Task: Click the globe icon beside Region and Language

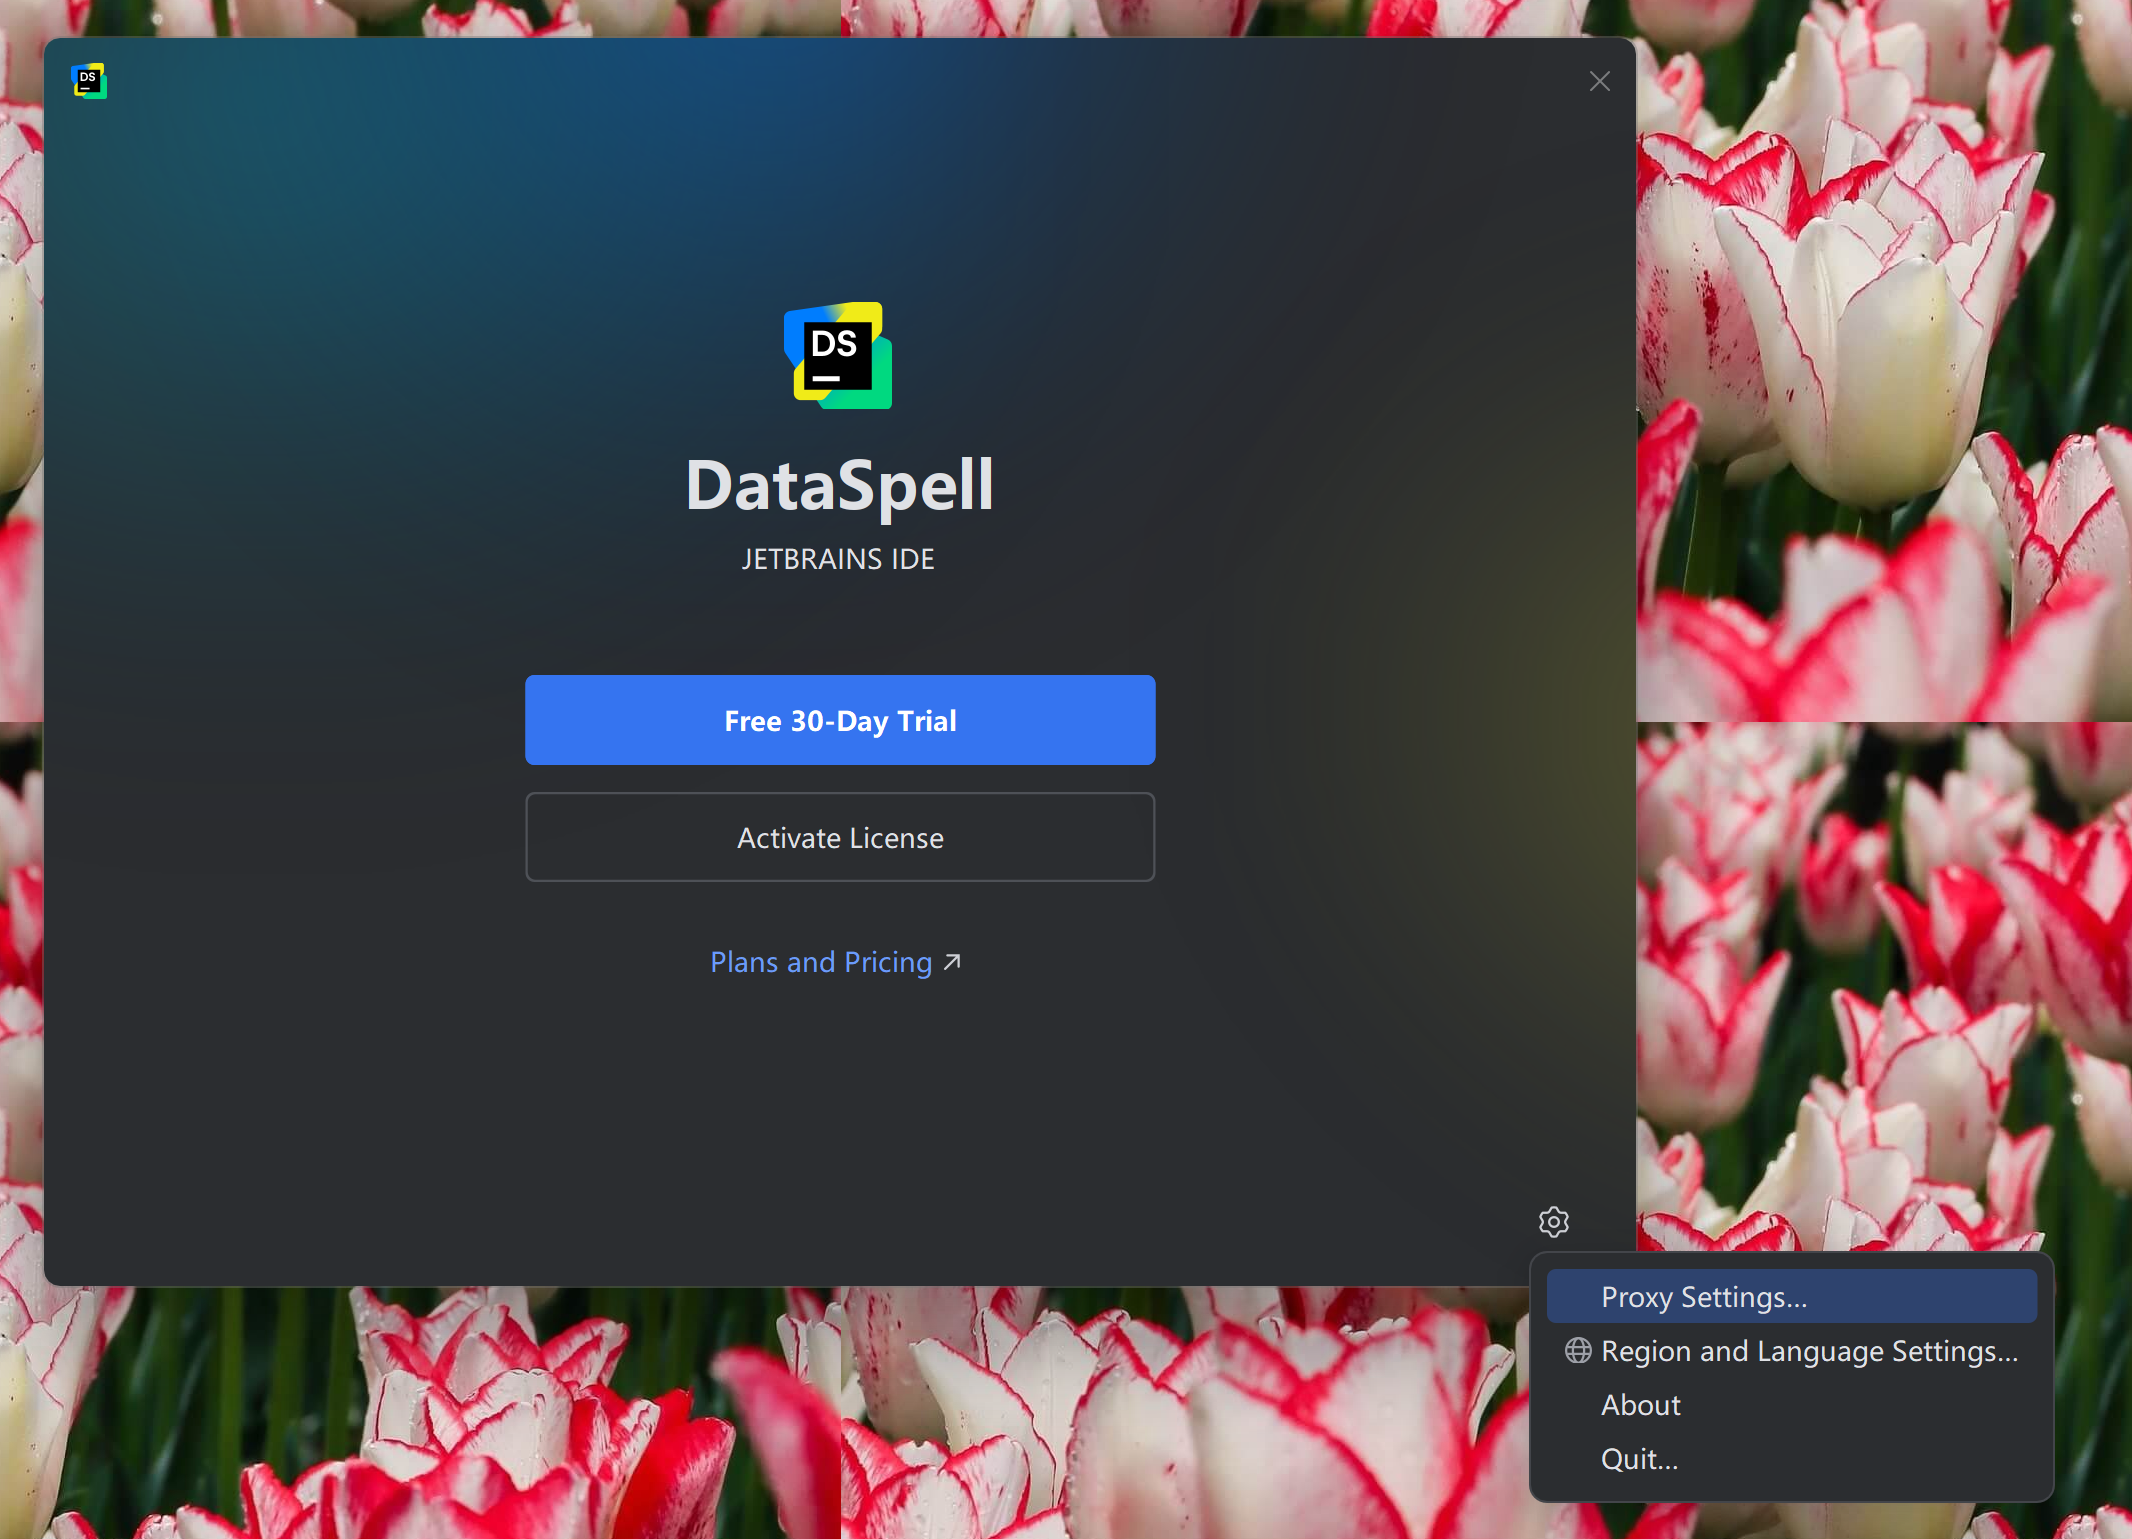Action: tap(1578, 1351)
